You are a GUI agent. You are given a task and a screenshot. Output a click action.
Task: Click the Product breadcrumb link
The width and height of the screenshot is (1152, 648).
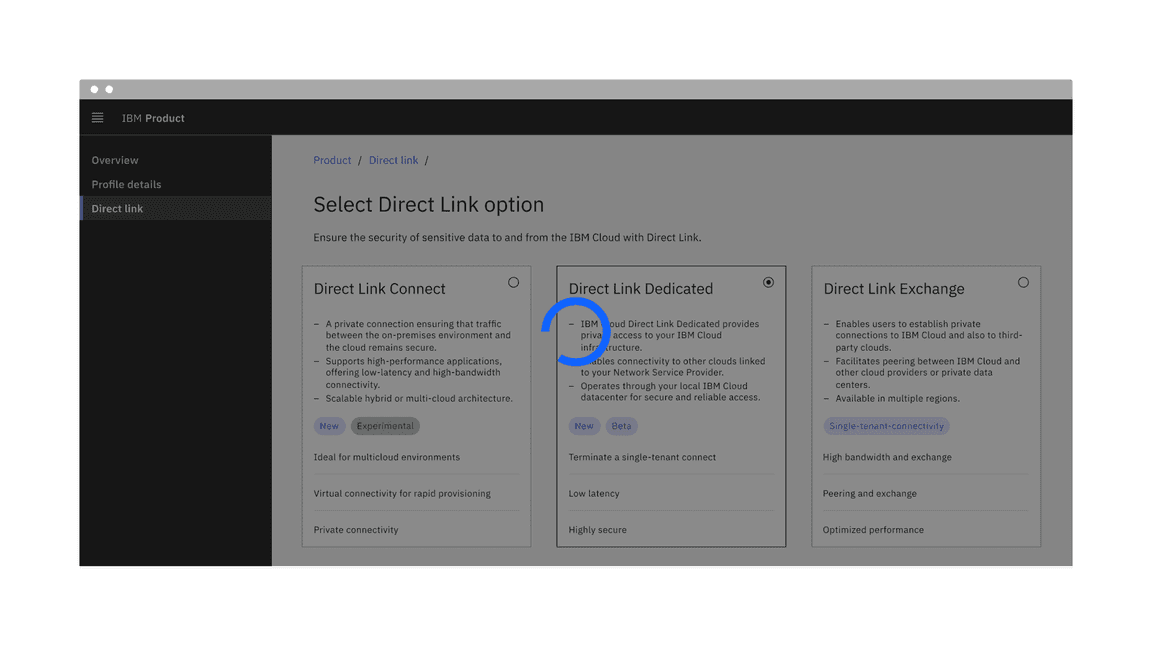click(x=332, y=160)
